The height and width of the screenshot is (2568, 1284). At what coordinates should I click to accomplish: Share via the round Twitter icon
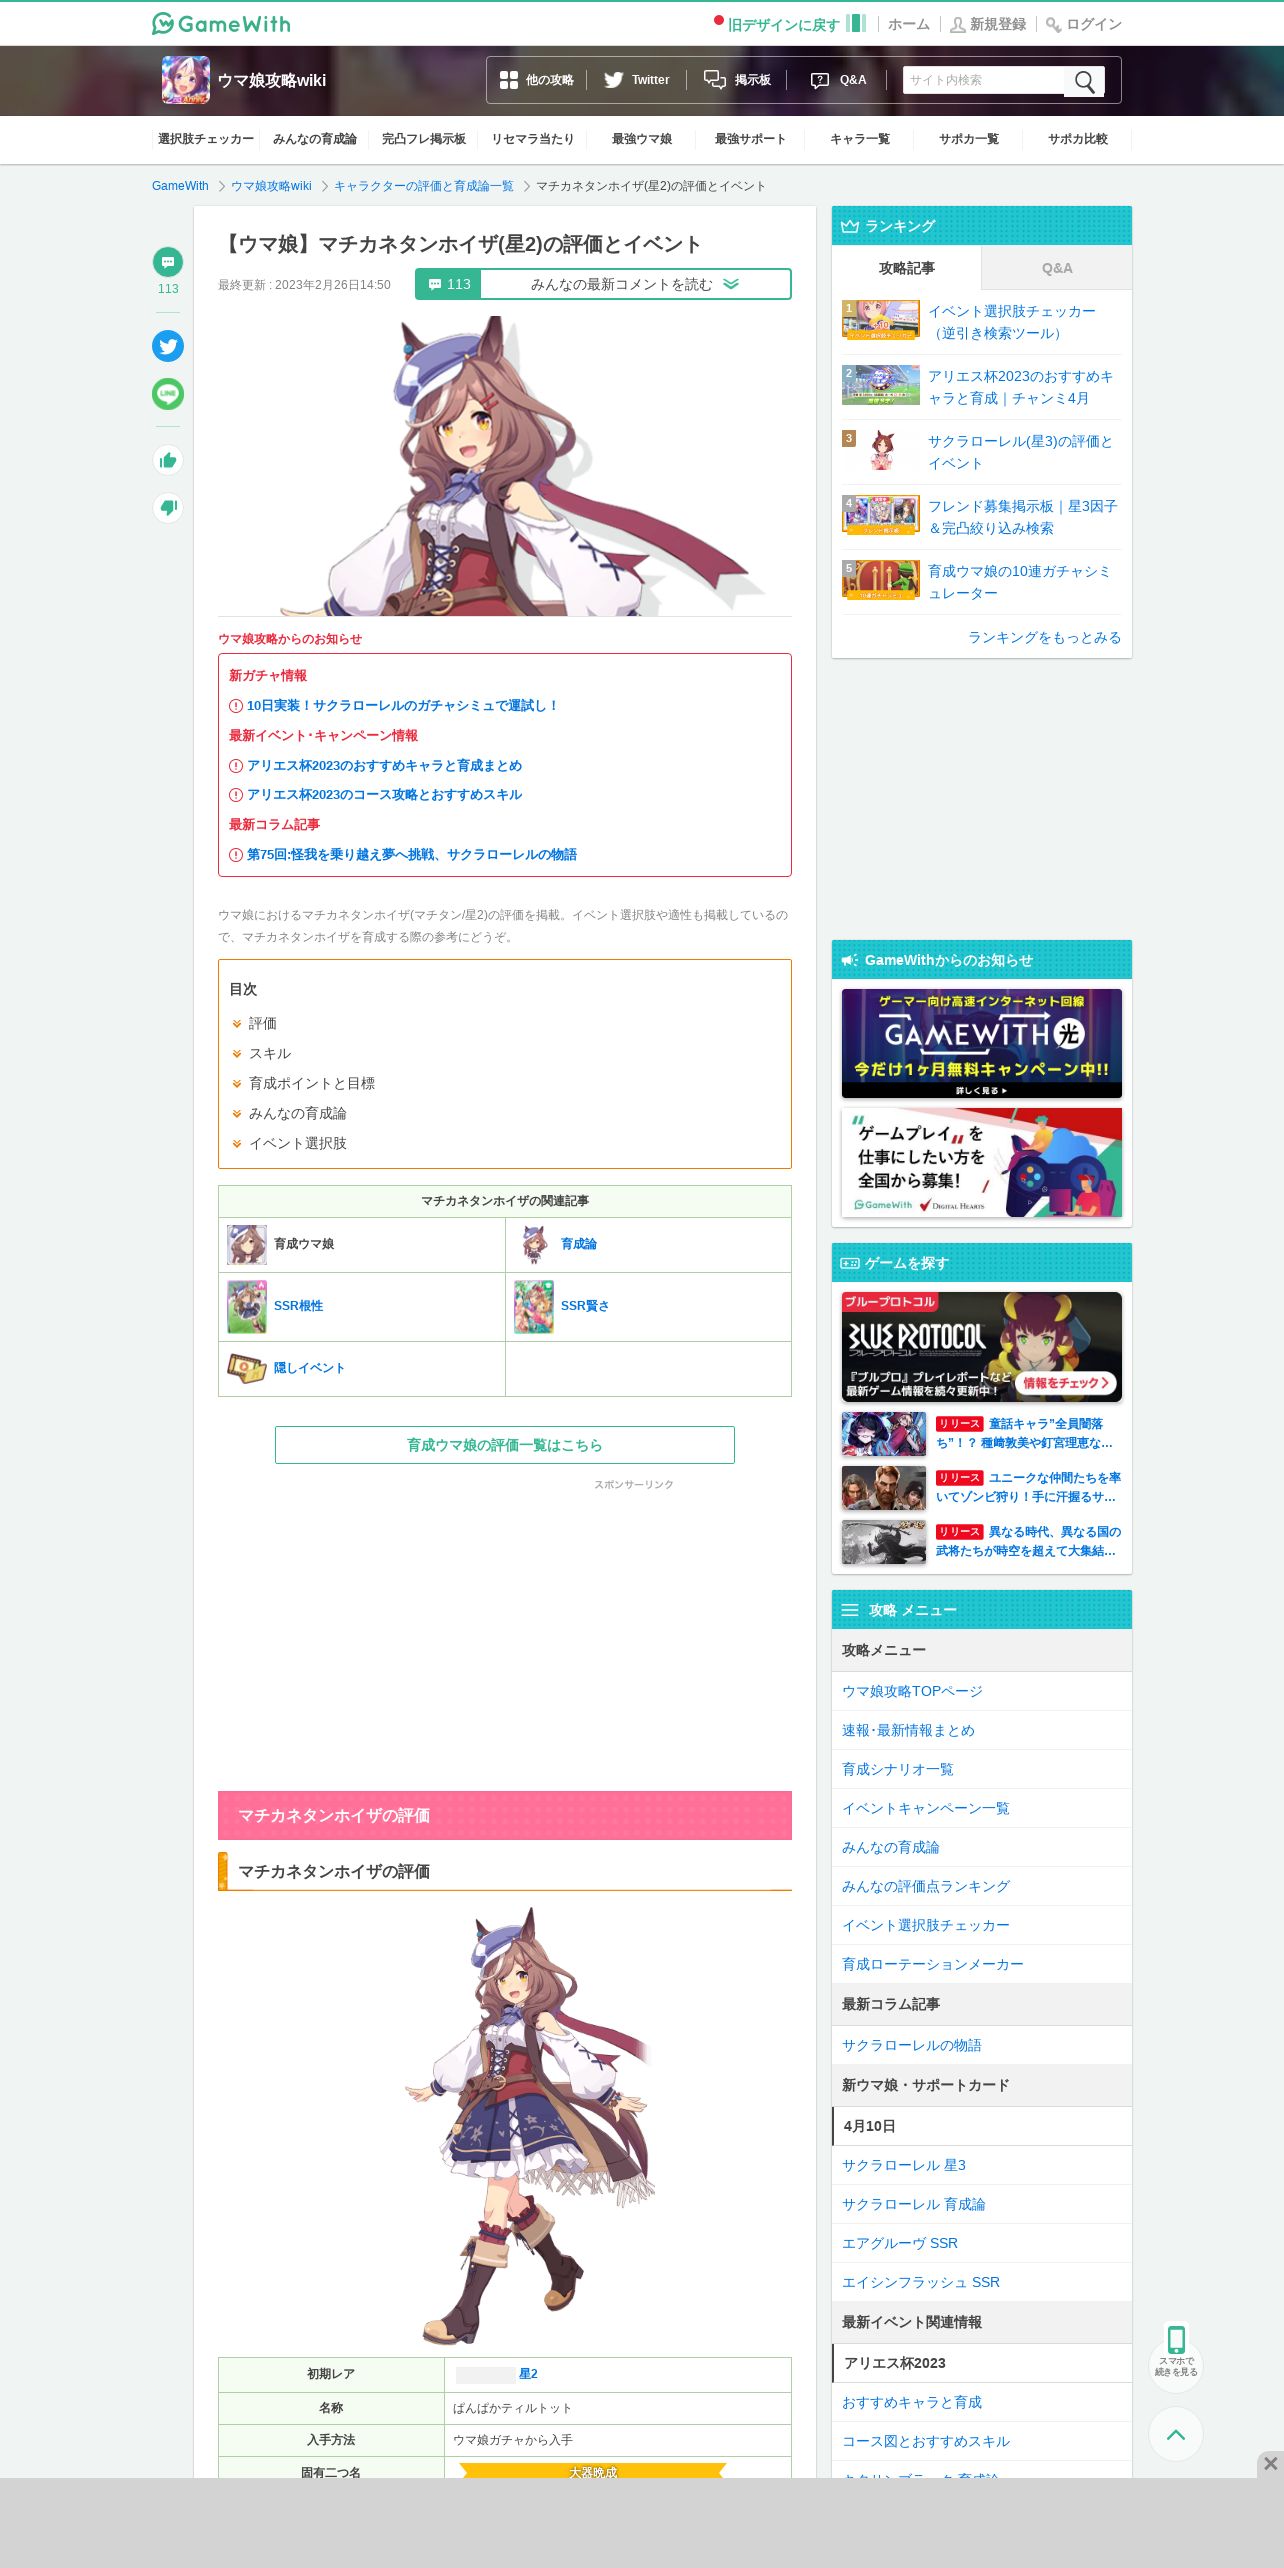tap(168, 346)
